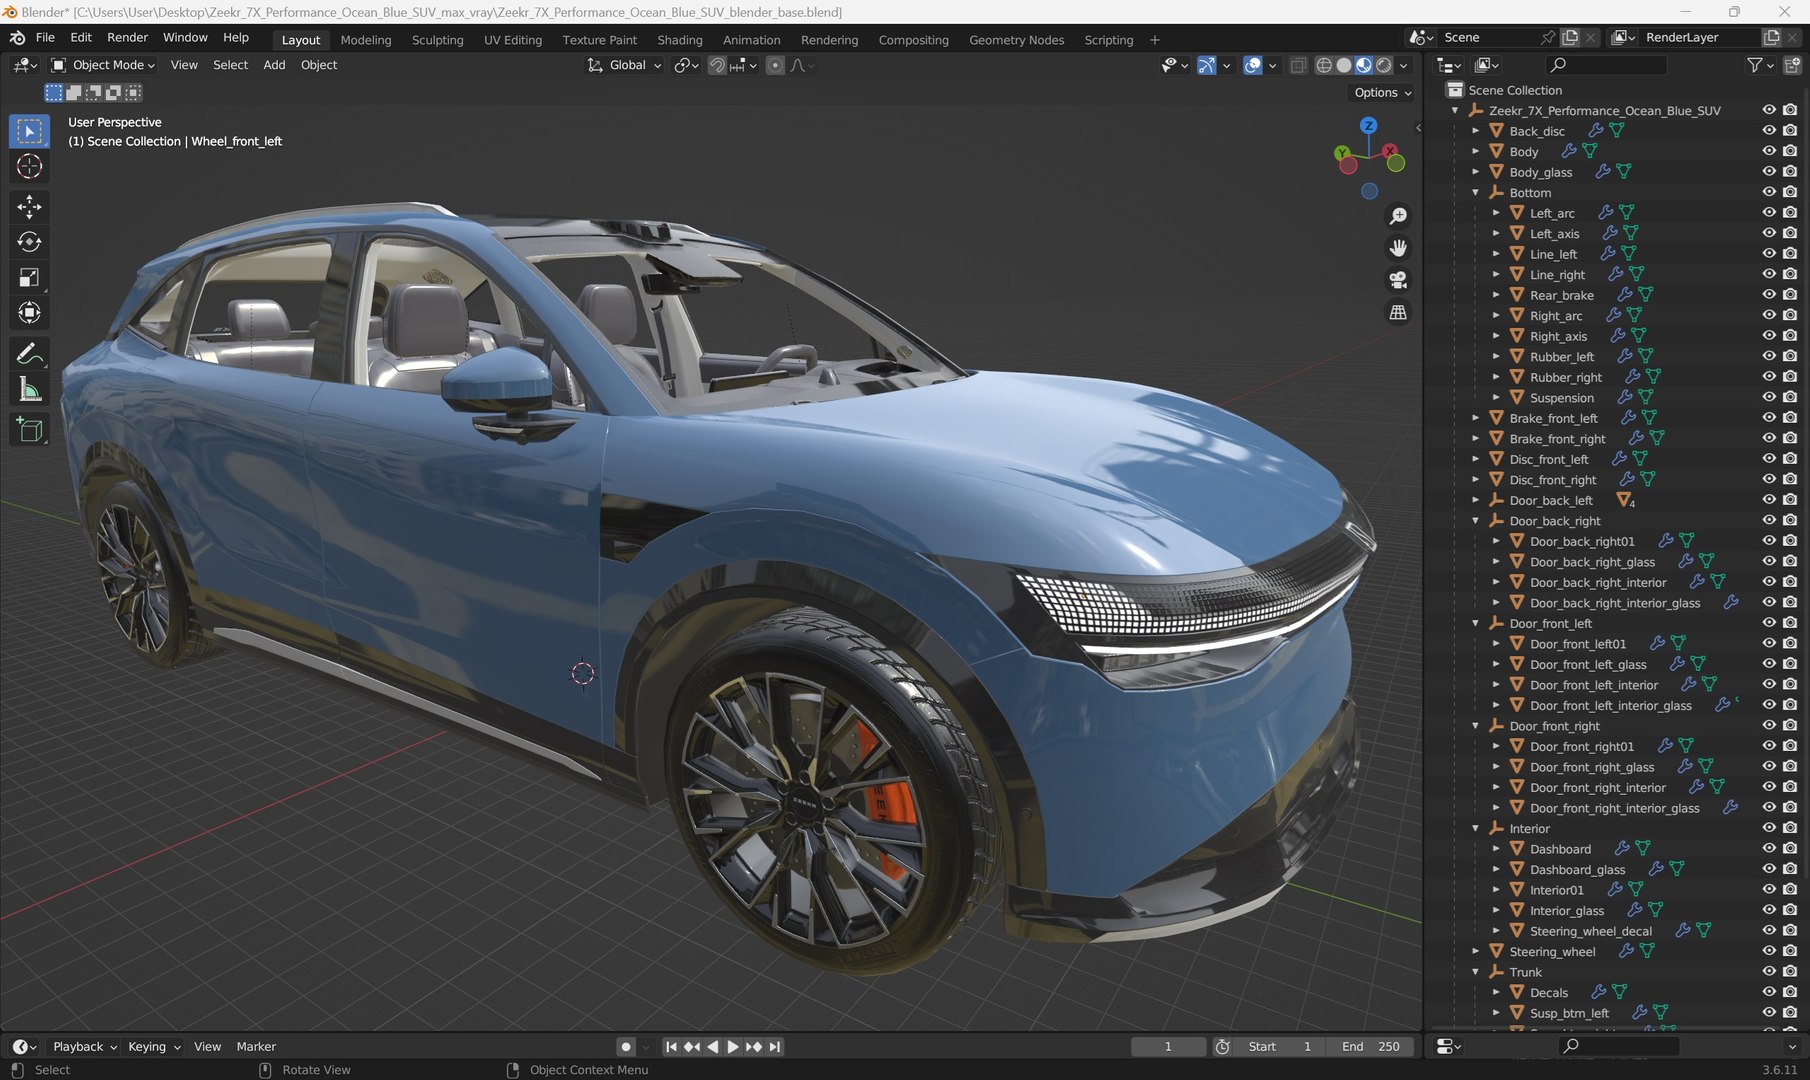Play animation in reverse
The height and width of the screenshot is (1080, 1810).
712,1047
